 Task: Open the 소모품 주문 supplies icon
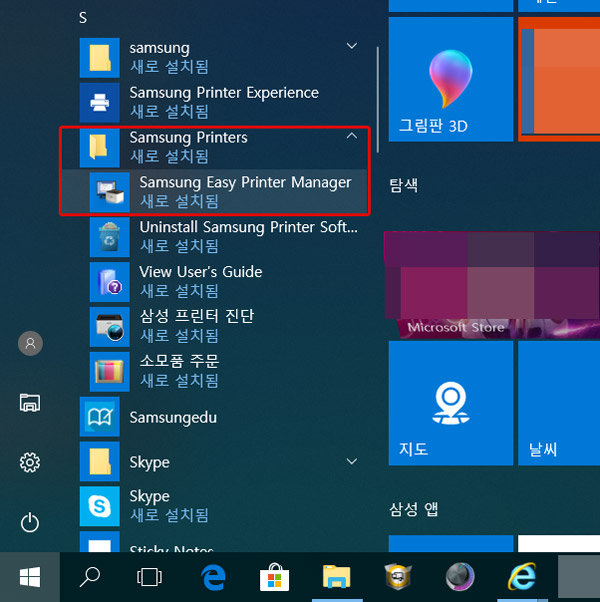(x=109, y=372)
